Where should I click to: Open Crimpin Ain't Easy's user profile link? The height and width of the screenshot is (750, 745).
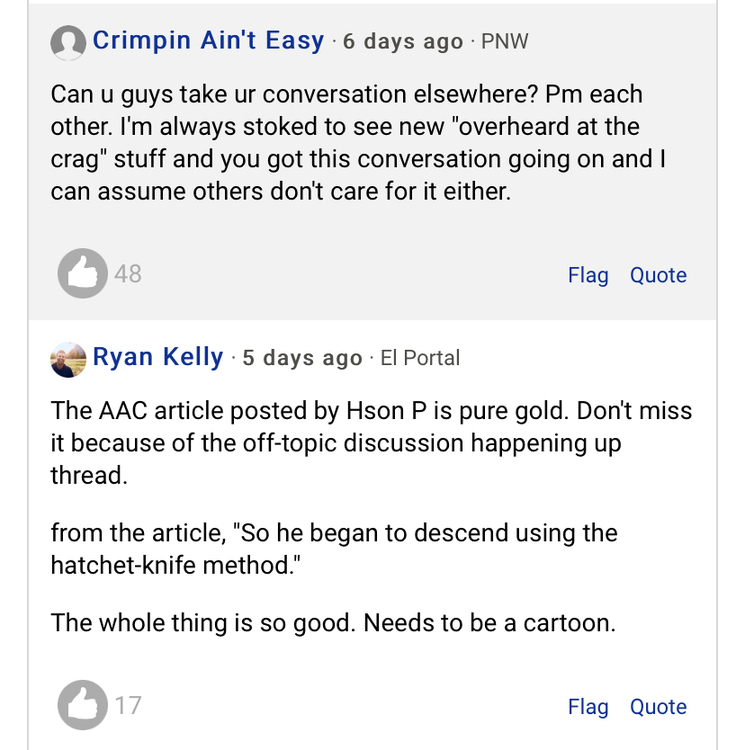tap(208, 41)
